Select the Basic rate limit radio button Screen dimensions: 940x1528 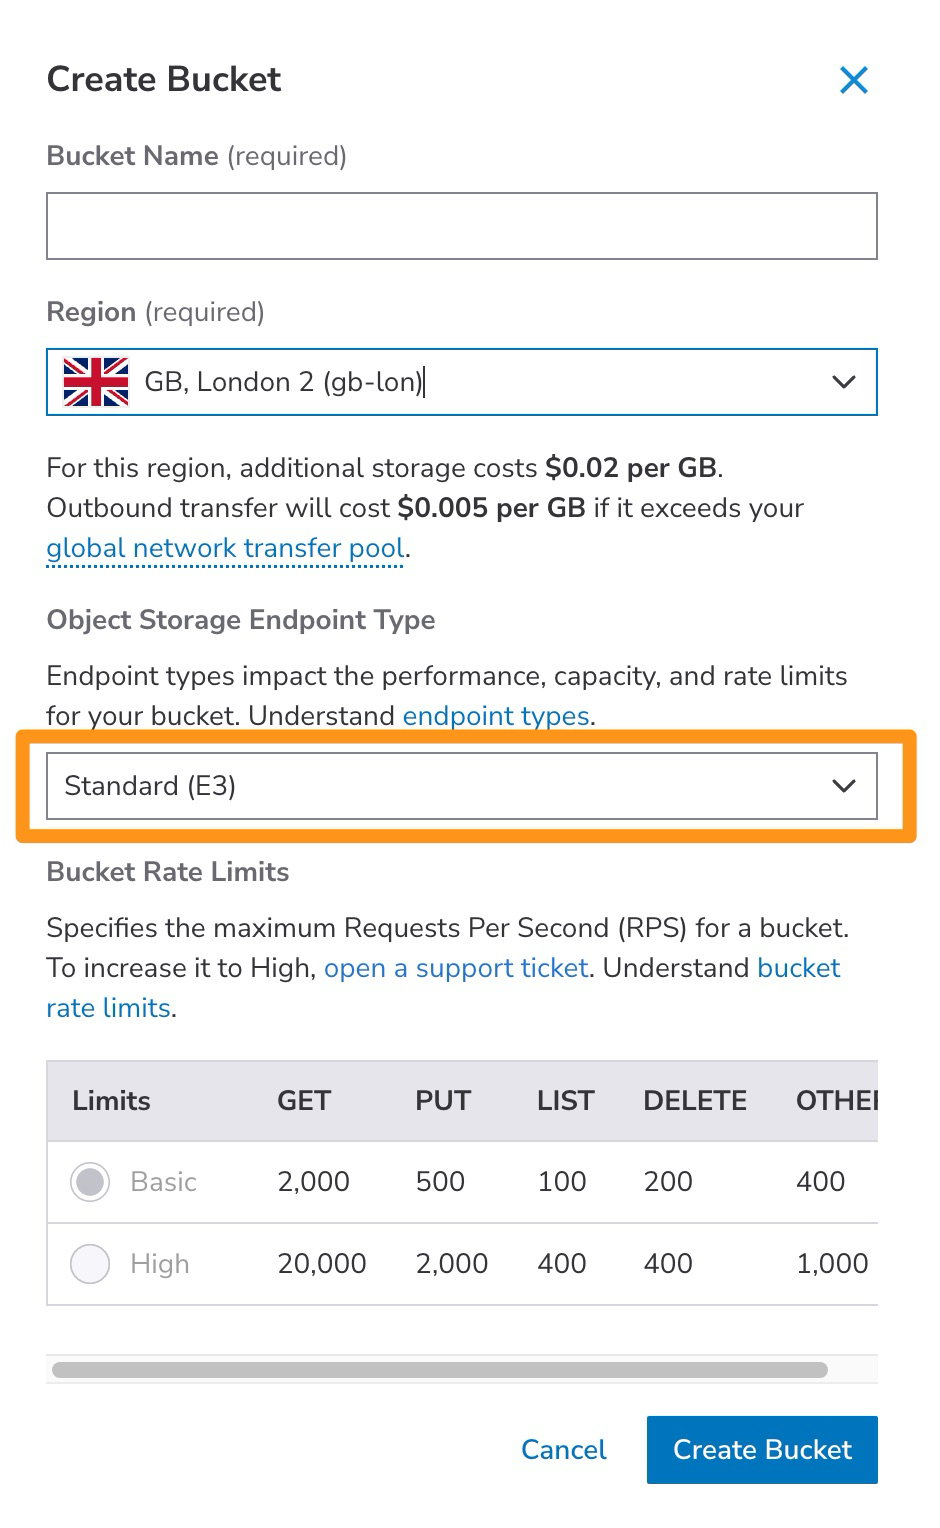coord(90,1182)
